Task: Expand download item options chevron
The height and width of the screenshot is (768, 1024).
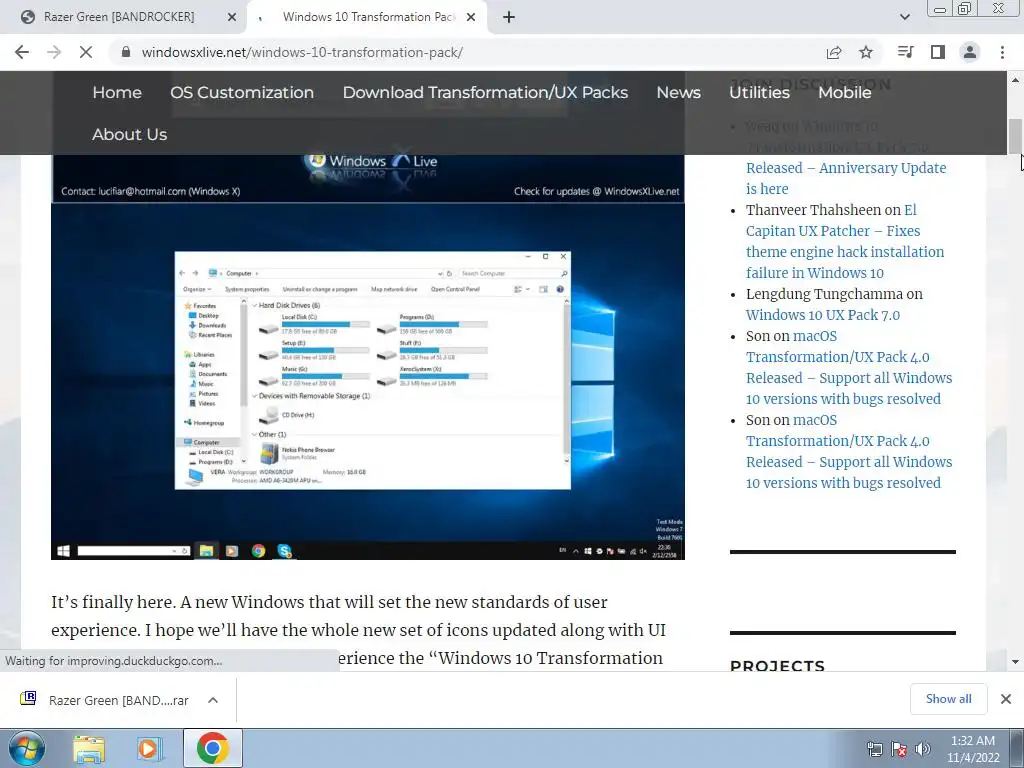Action: pos(212,700)
